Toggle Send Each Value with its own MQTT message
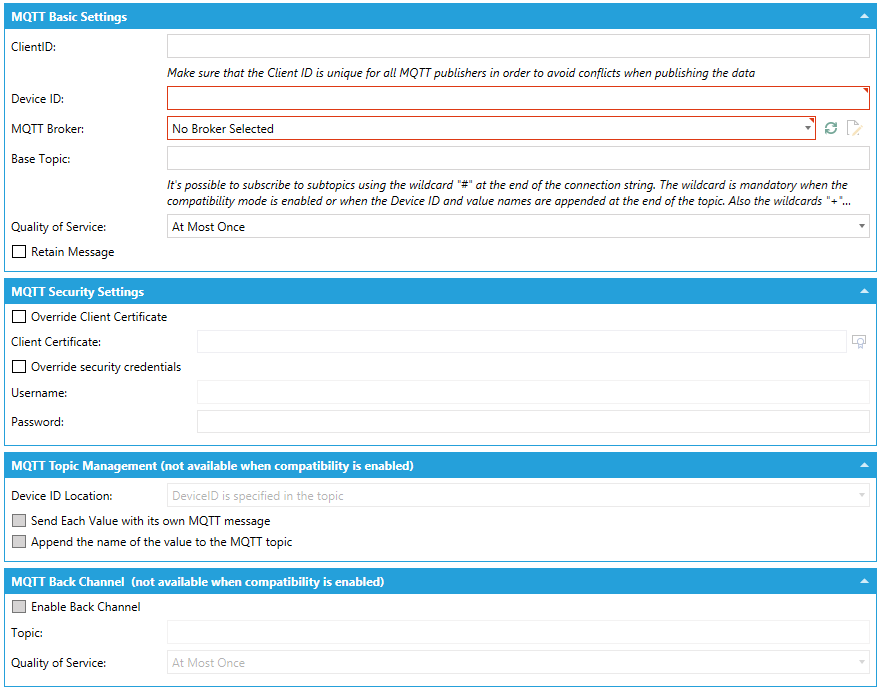Image resolution: width=883 pixels, height=691 pixels. [x=19, y=521]
